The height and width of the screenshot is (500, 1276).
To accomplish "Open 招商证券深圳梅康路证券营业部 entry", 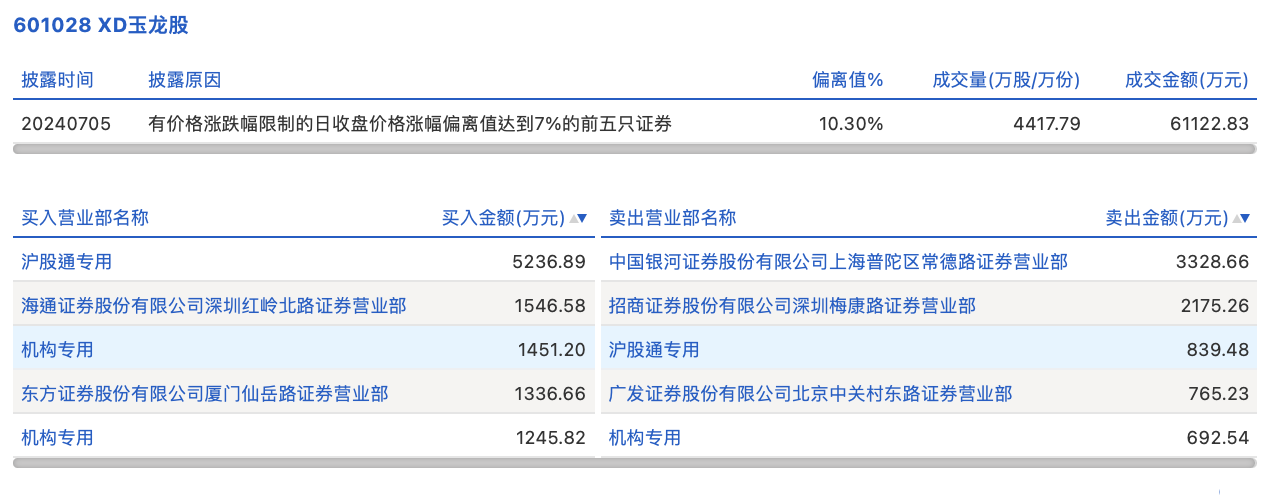I will 792,306.
